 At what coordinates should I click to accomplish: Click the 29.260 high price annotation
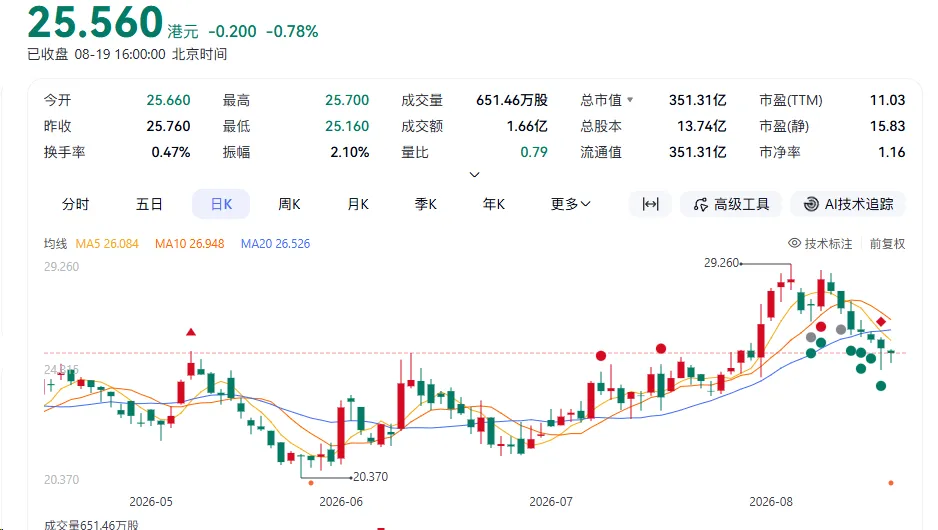(721, 263)
